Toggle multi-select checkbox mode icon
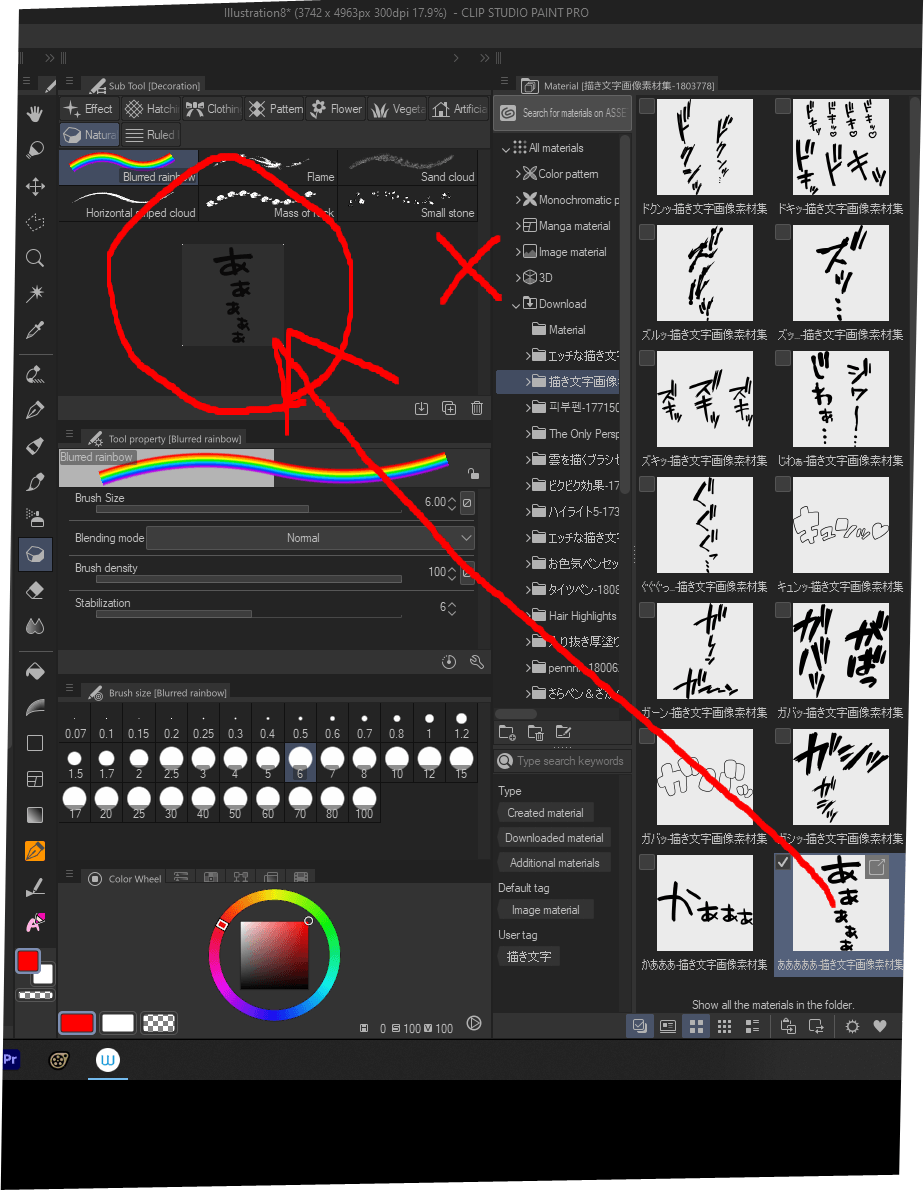The width and height of the screenshot is (924, 1190). click(640, 1026)
